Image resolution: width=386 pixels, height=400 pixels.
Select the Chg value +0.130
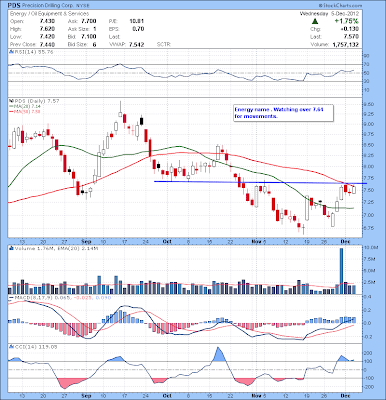pyautogui.click(x=351, y=29)
